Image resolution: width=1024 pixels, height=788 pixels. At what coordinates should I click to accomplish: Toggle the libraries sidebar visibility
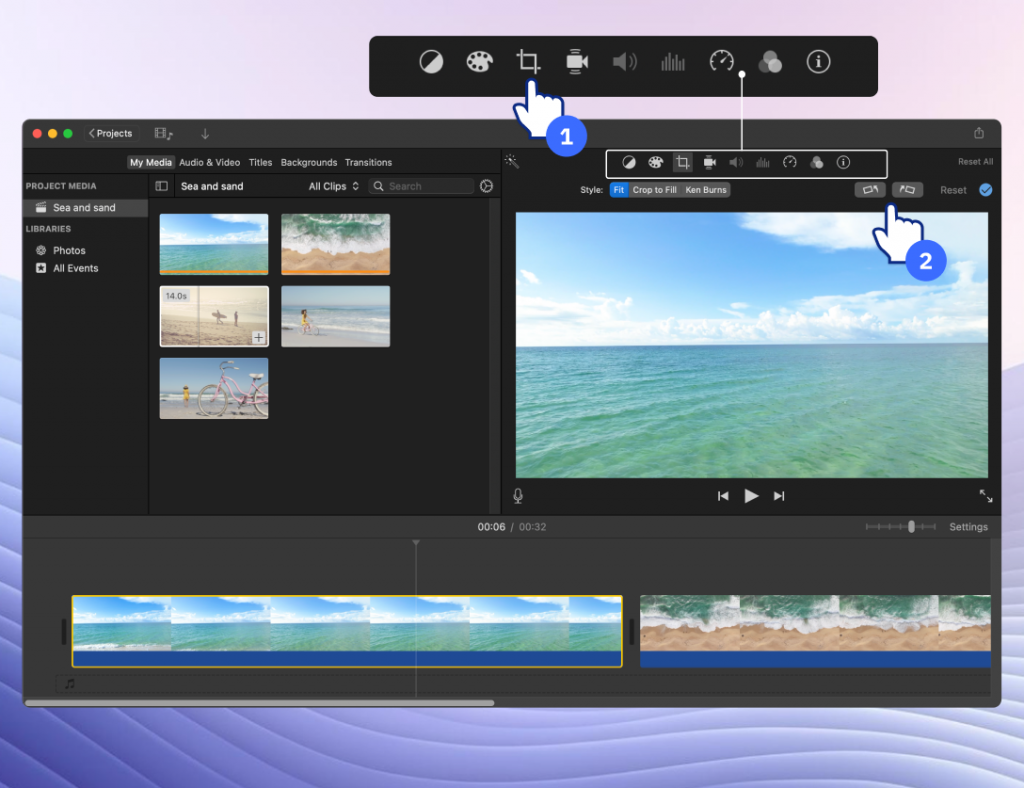[x=161, y=186]
